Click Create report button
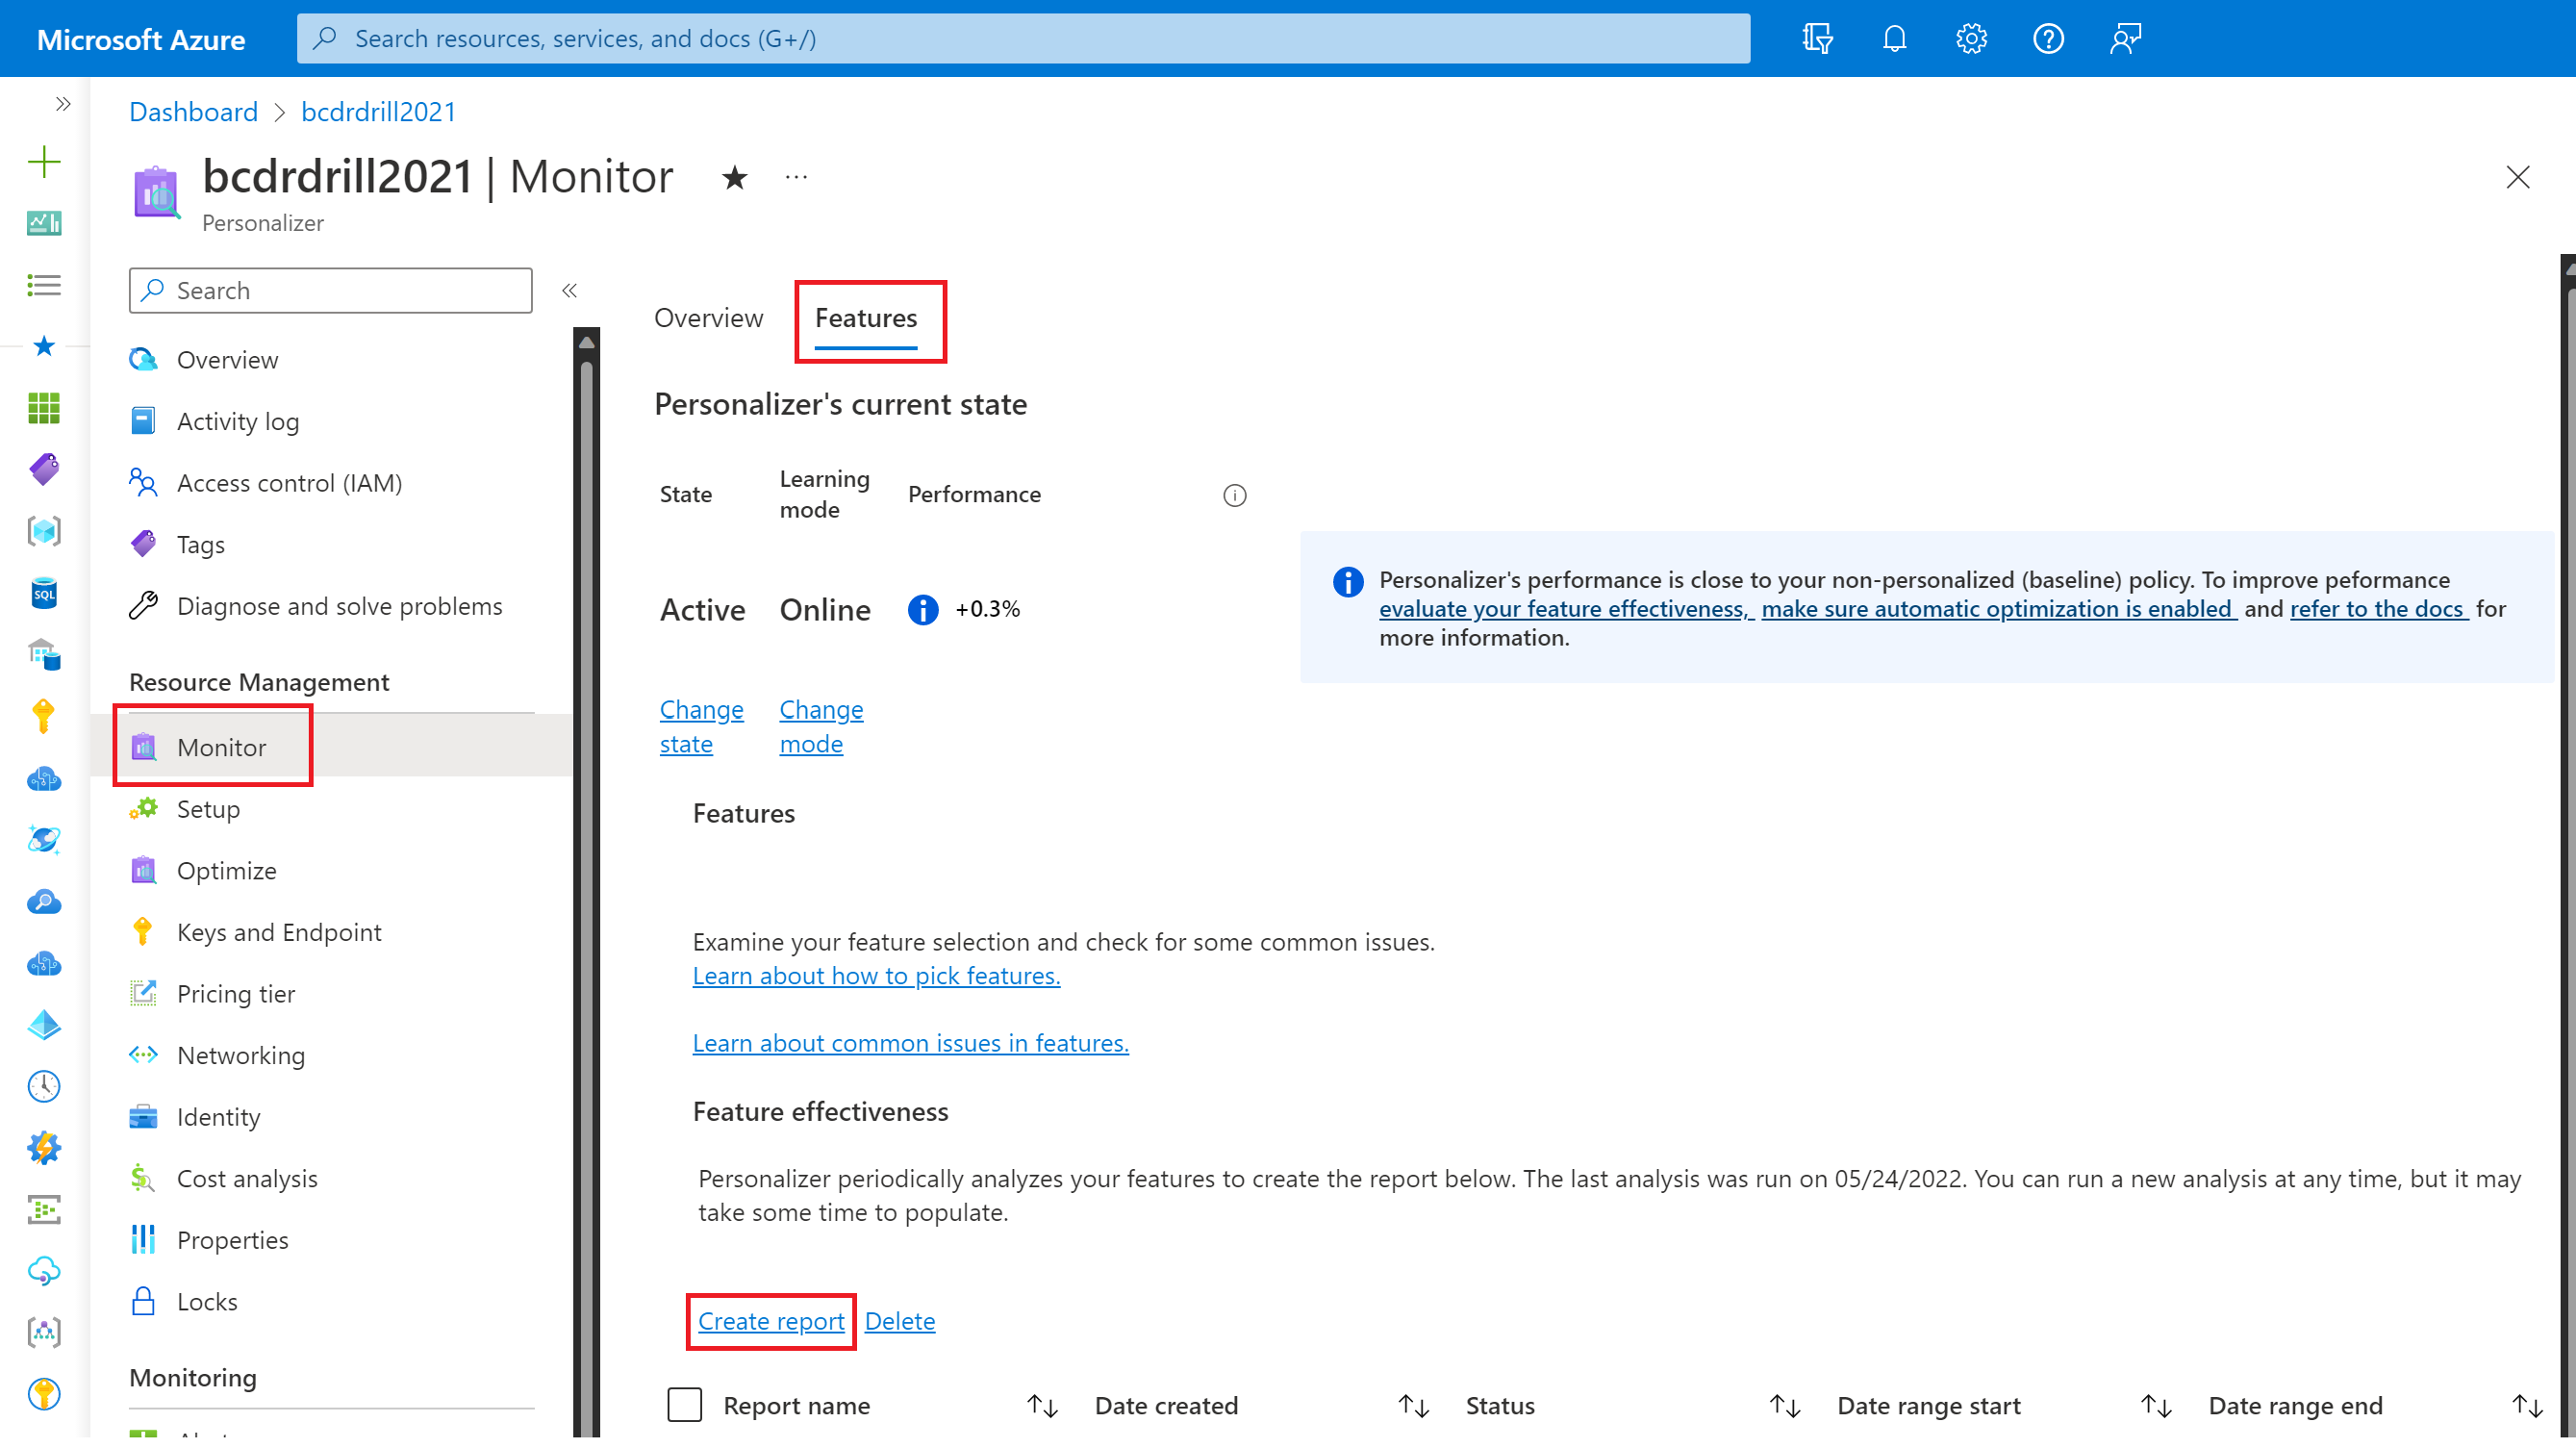 click(770, 1321)
